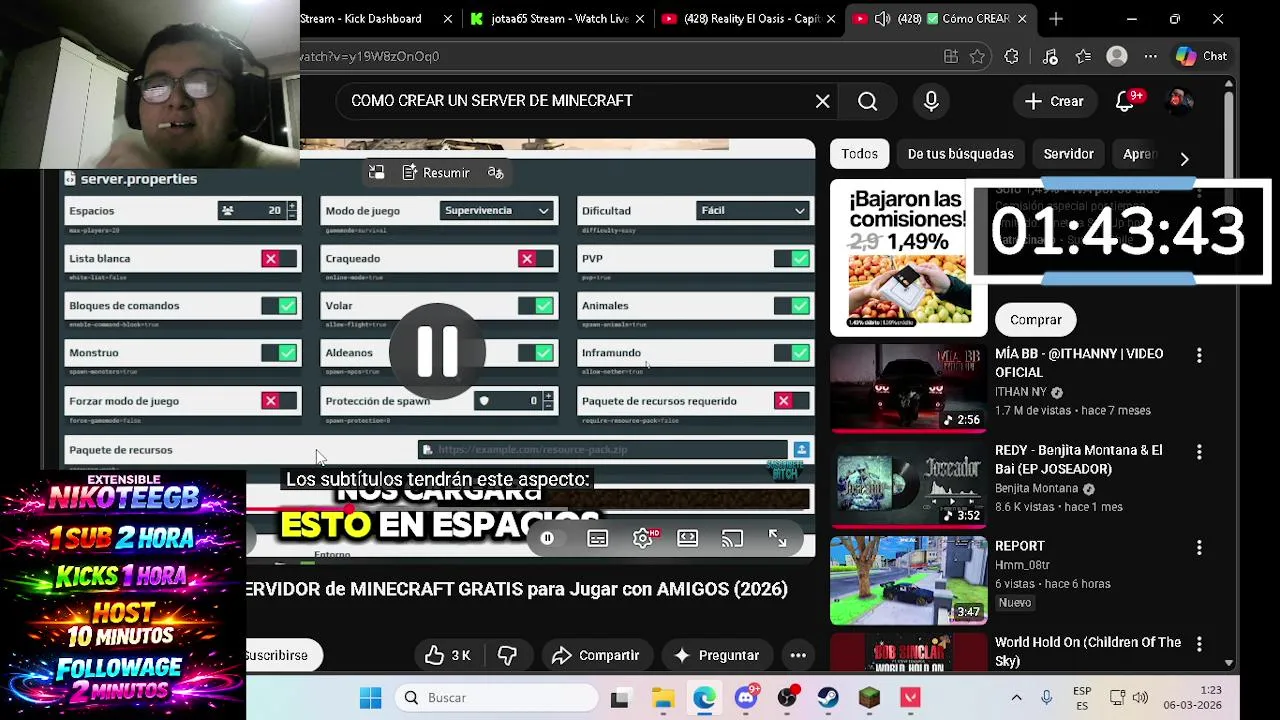Open the Edge profile icon

click(1117, 57)
